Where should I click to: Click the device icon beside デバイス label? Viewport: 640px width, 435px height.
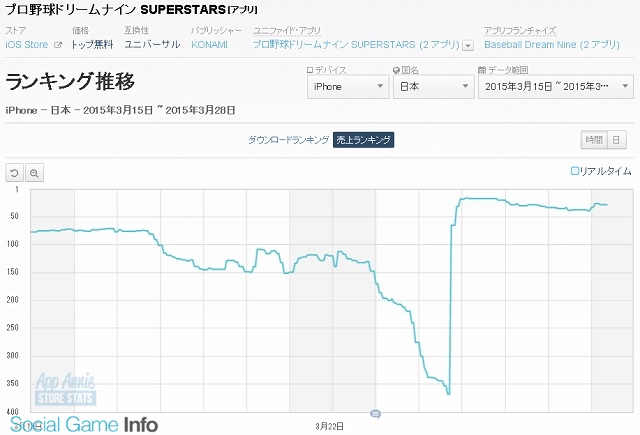310,70
